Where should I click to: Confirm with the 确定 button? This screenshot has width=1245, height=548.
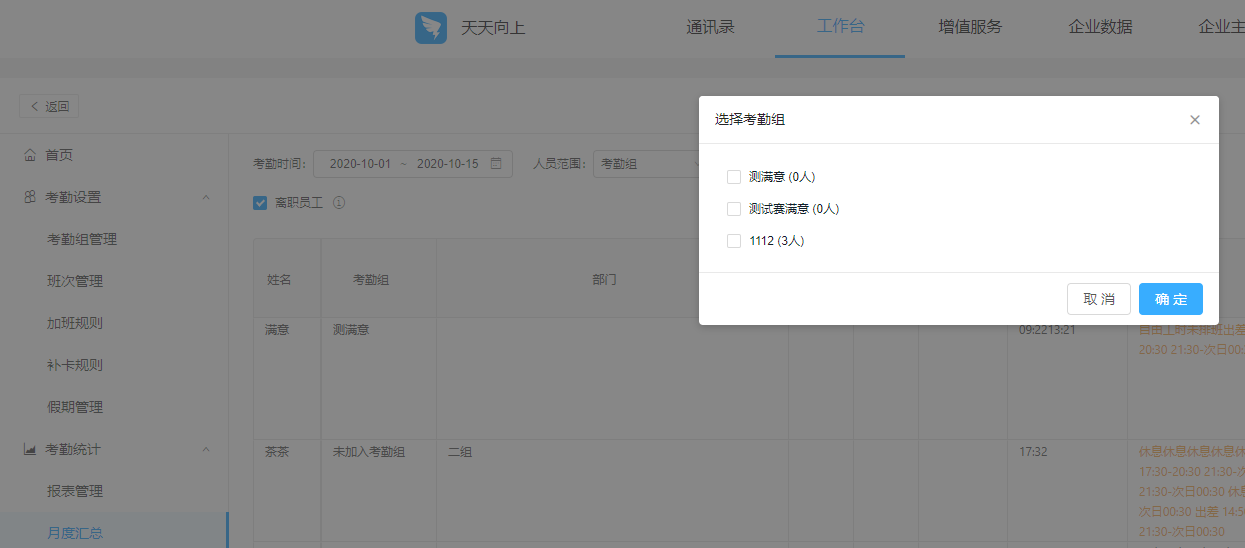(x=1171, y=299)
